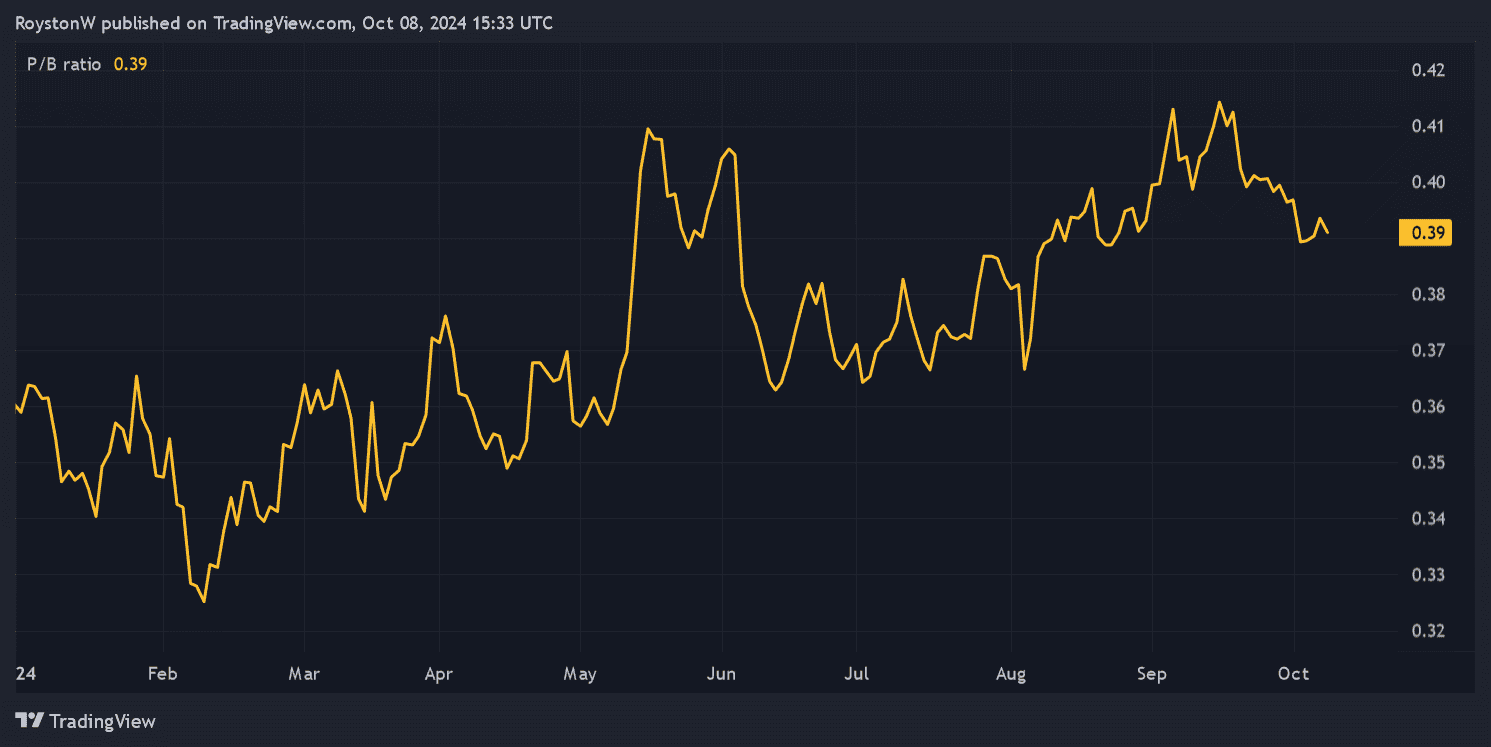The width and height of the screenshot is (1491, 747).
Task: Select the Aug label on time axis
Action: (x=1011, y=674)
